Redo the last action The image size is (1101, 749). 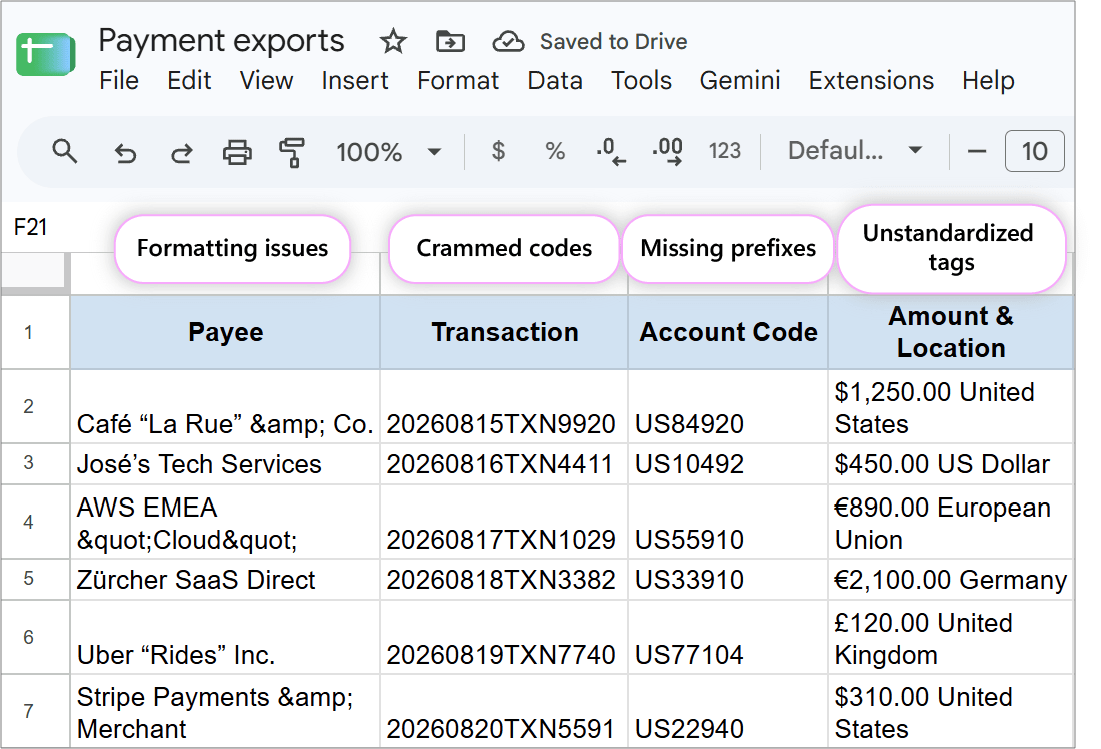coord(181,152)
